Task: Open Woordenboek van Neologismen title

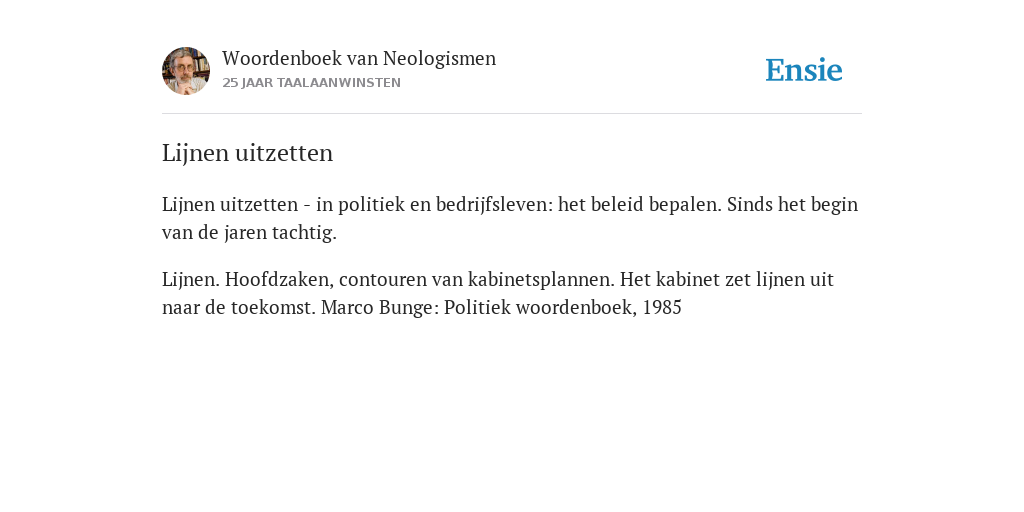Action: coord(359,58)
